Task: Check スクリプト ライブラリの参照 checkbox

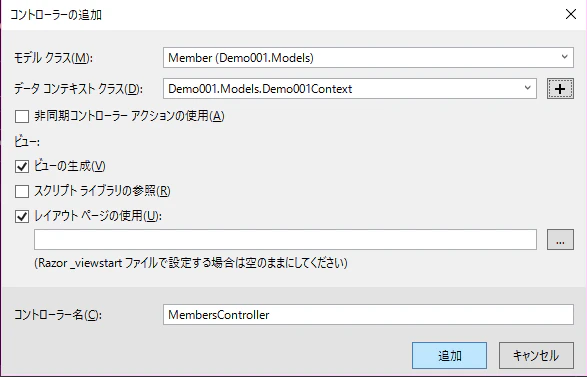Action: [x=22, y=191]
